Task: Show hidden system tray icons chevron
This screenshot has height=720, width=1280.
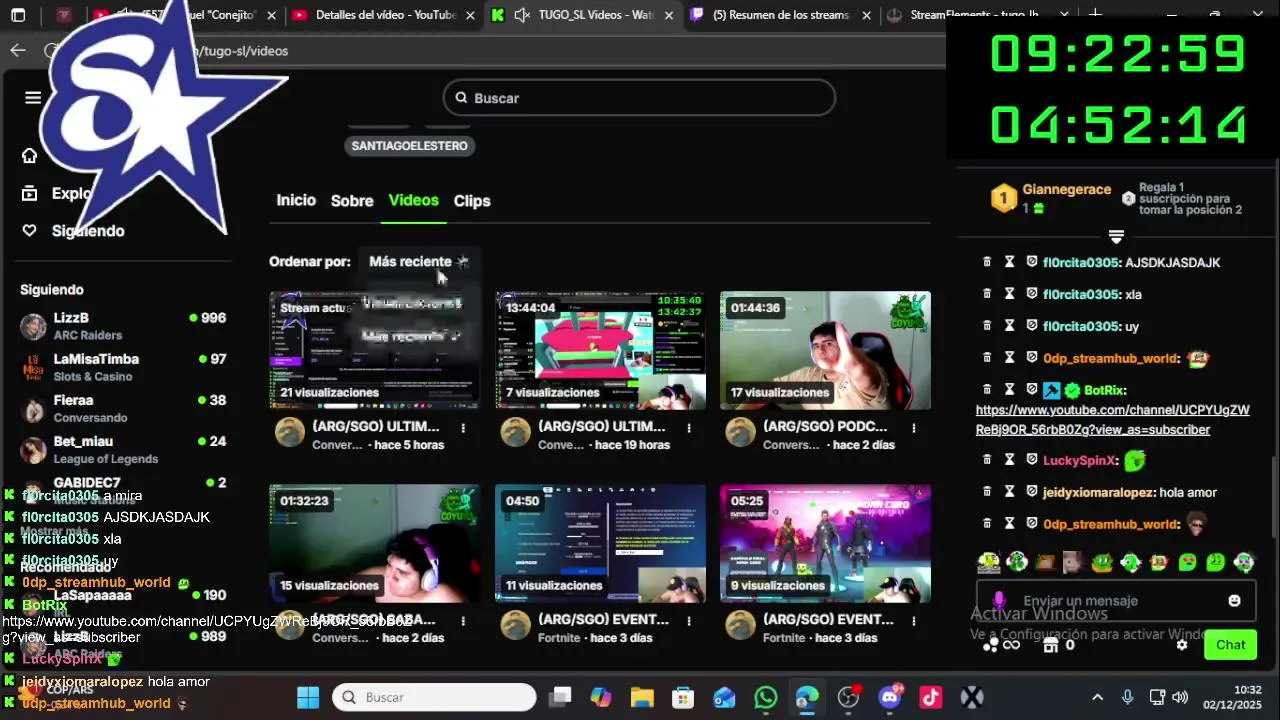Action: click(1097, 697)
